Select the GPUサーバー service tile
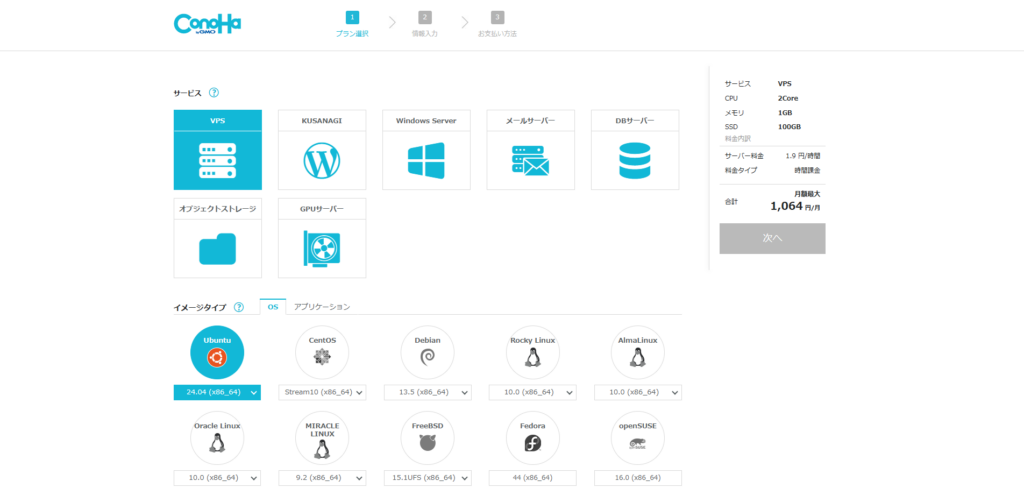This screenshot has width=1024, height=488. [322, 238]
